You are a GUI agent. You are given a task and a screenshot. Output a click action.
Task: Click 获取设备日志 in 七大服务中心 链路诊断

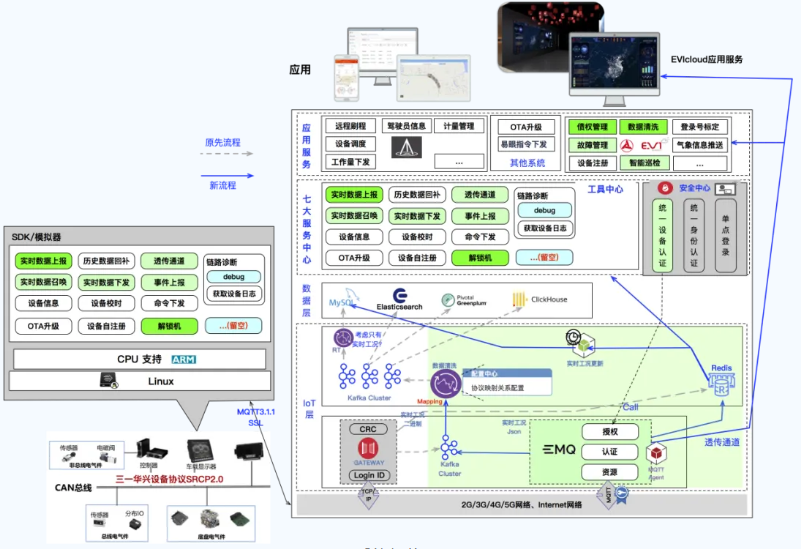coord(545,228)
